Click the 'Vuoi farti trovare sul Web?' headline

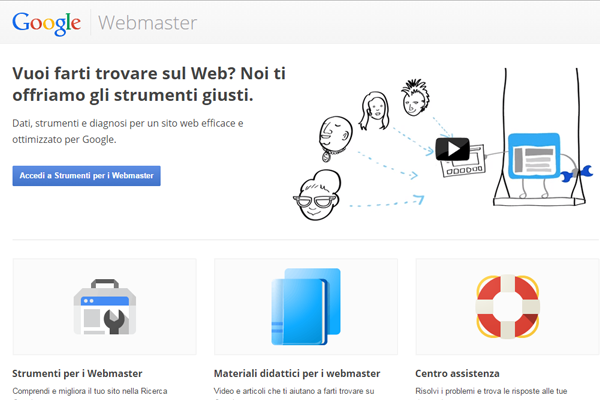coord(149,84)
